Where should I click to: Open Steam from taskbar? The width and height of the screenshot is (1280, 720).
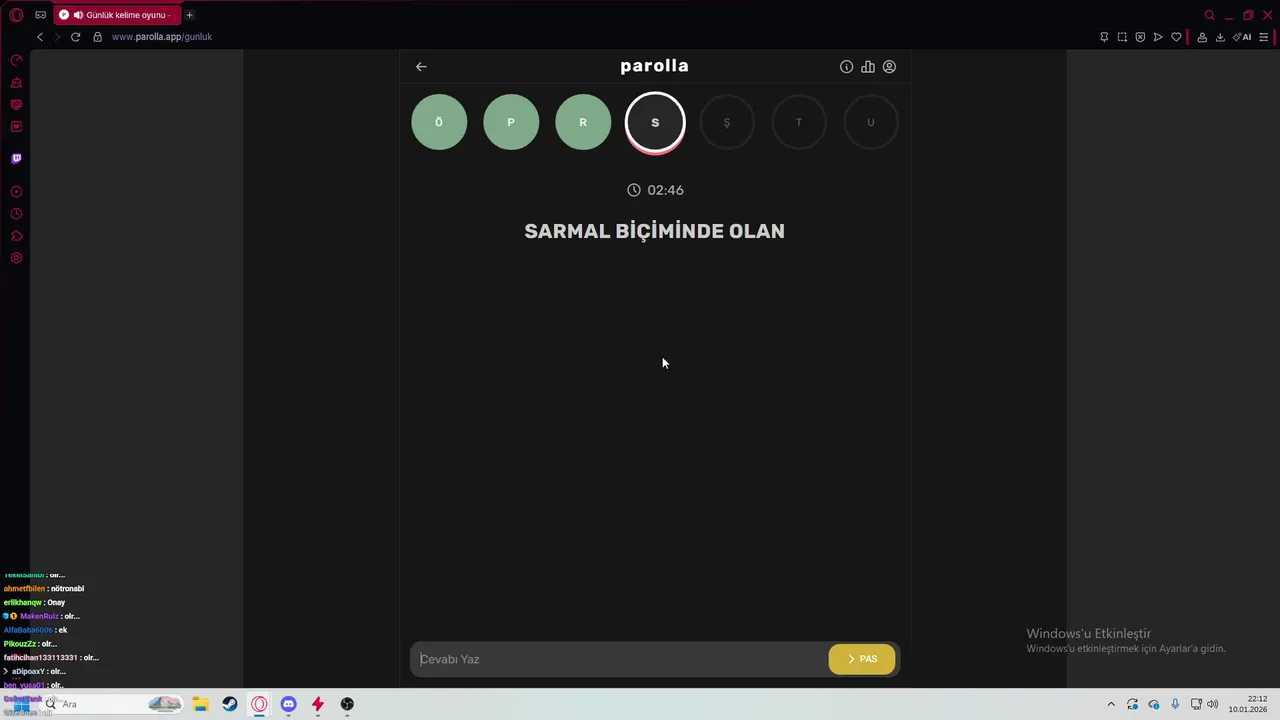(230, 704)
